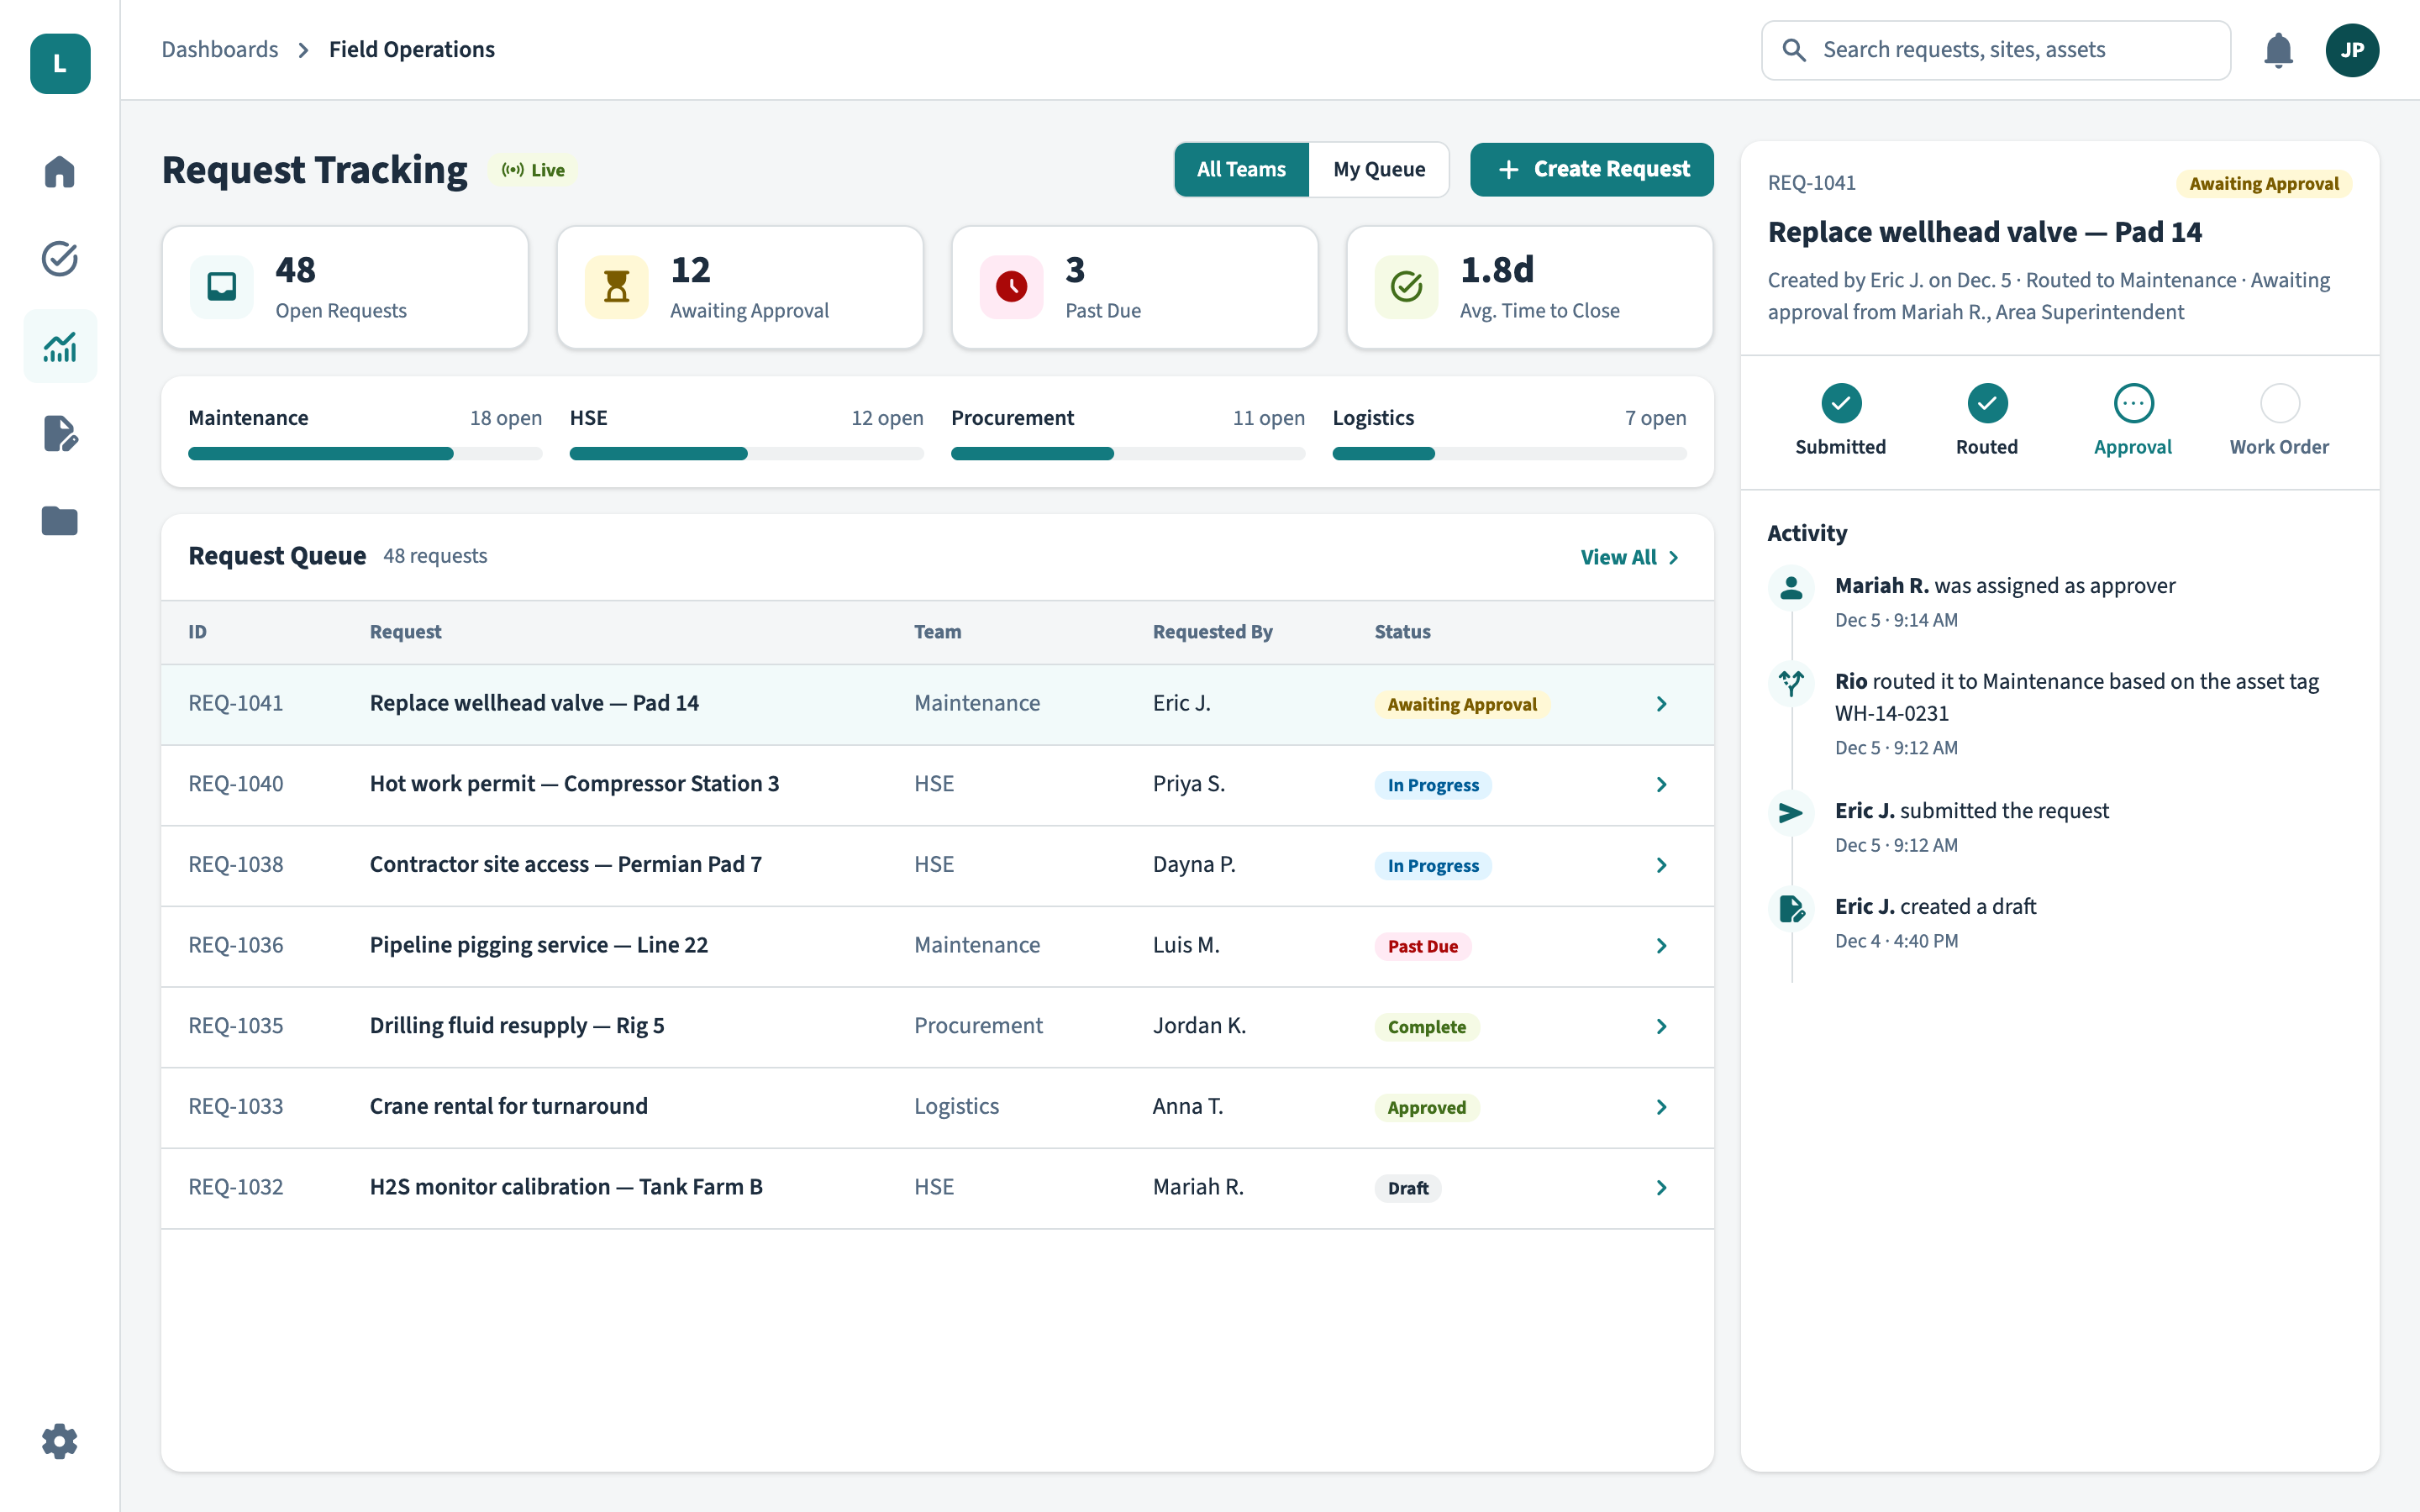Click the routing icon beside Rio's activity
The width and height of the screenshot is (2420, 1512).
coord(1791,683)
